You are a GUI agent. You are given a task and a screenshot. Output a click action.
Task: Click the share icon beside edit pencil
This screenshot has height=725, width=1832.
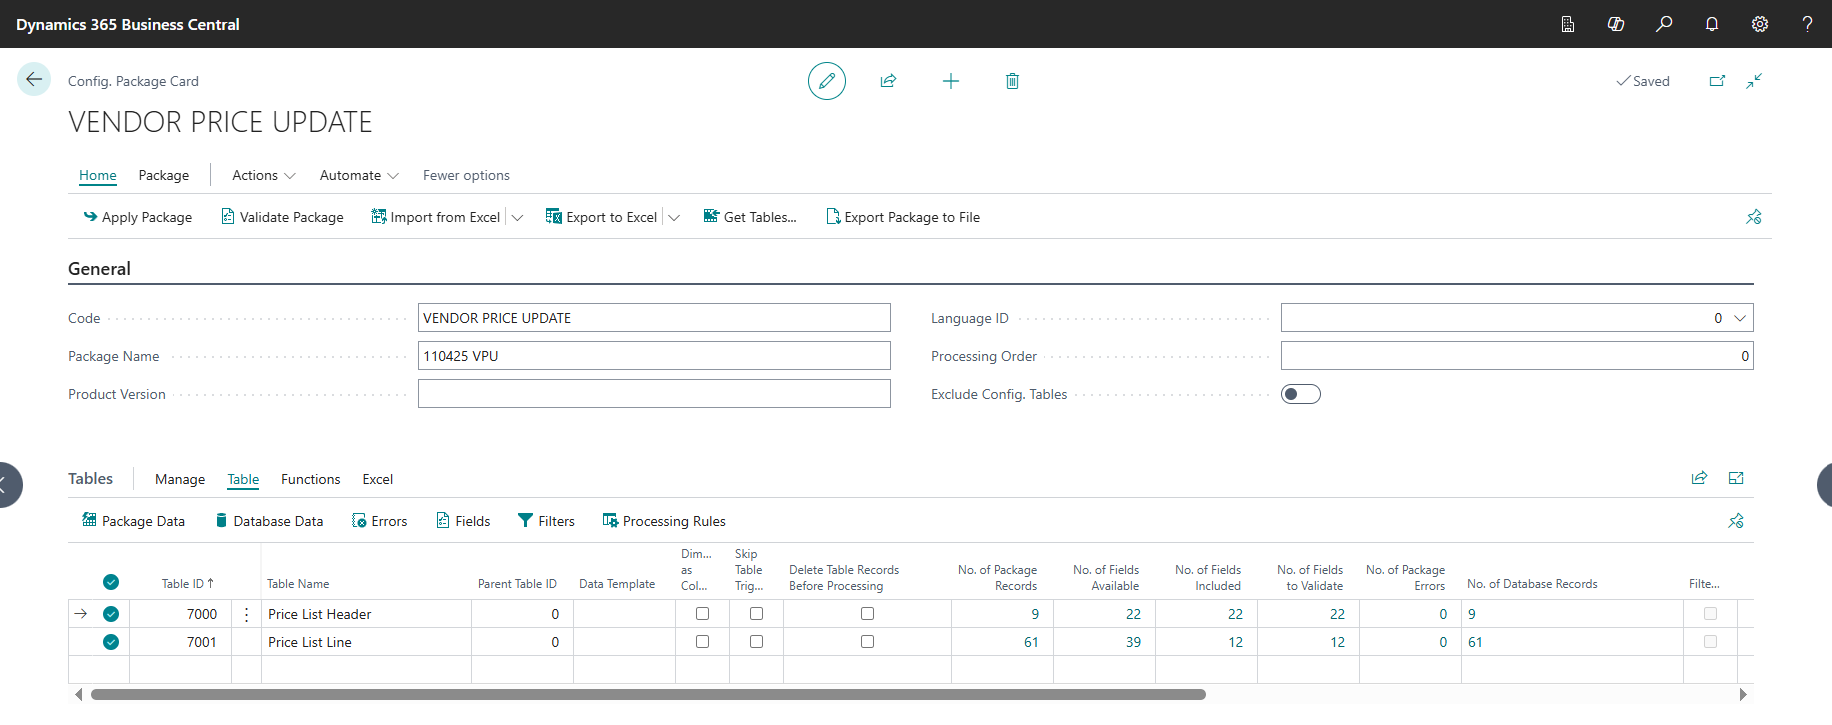pos(888,81)
